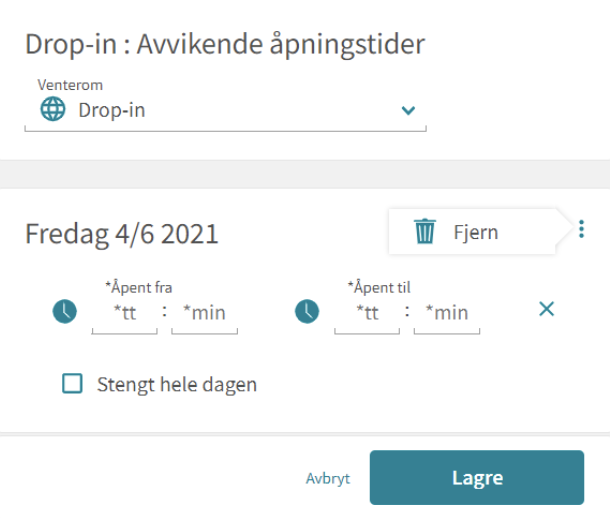Click the Lagre save button

(x=477, y=478)
